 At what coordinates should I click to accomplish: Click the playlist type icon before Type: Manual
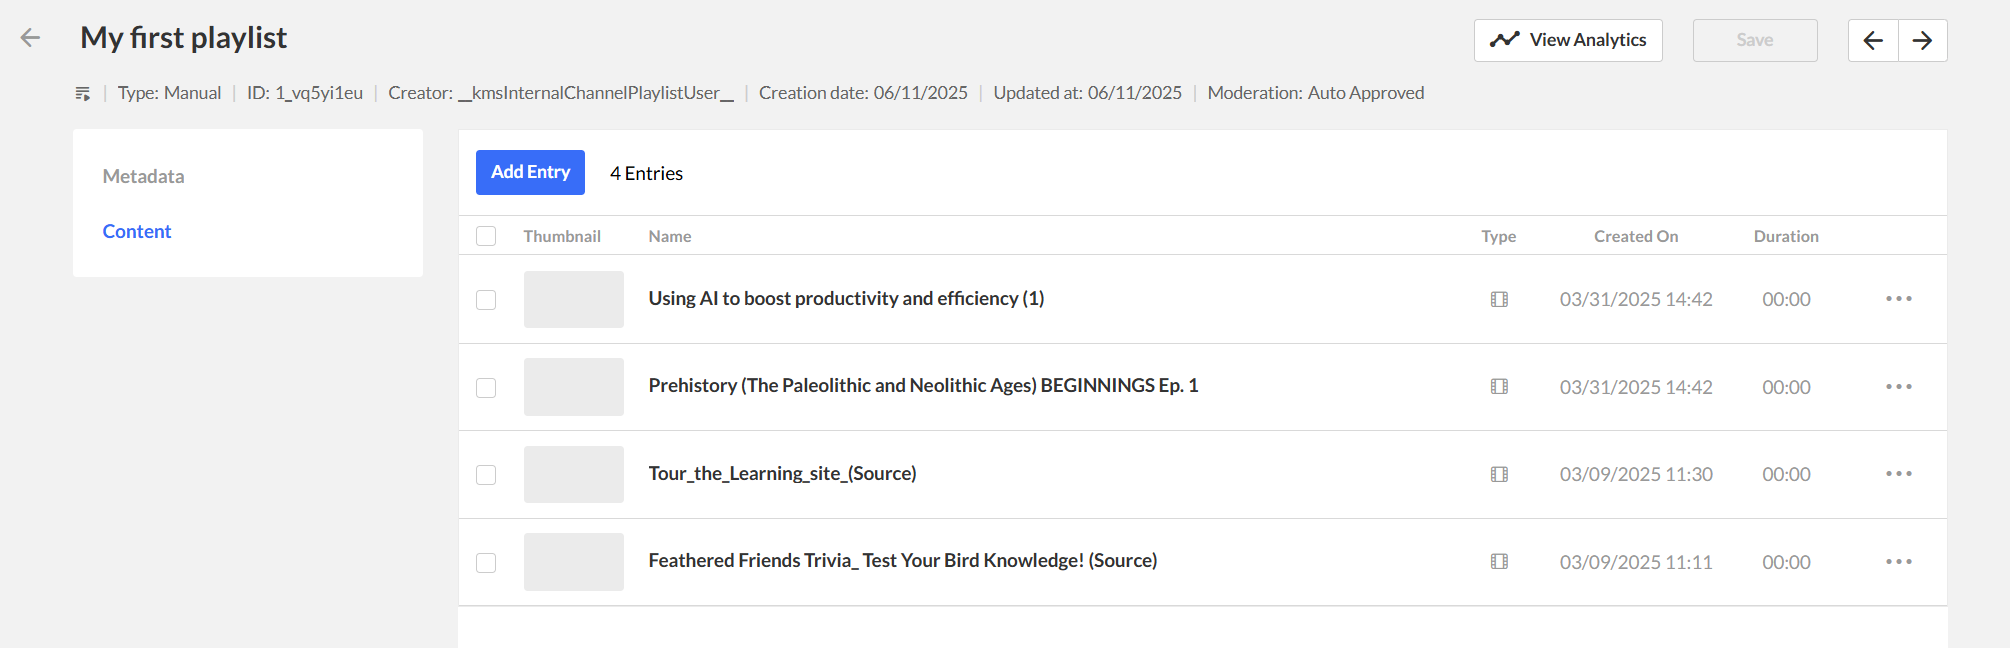(x=83, y=93)
